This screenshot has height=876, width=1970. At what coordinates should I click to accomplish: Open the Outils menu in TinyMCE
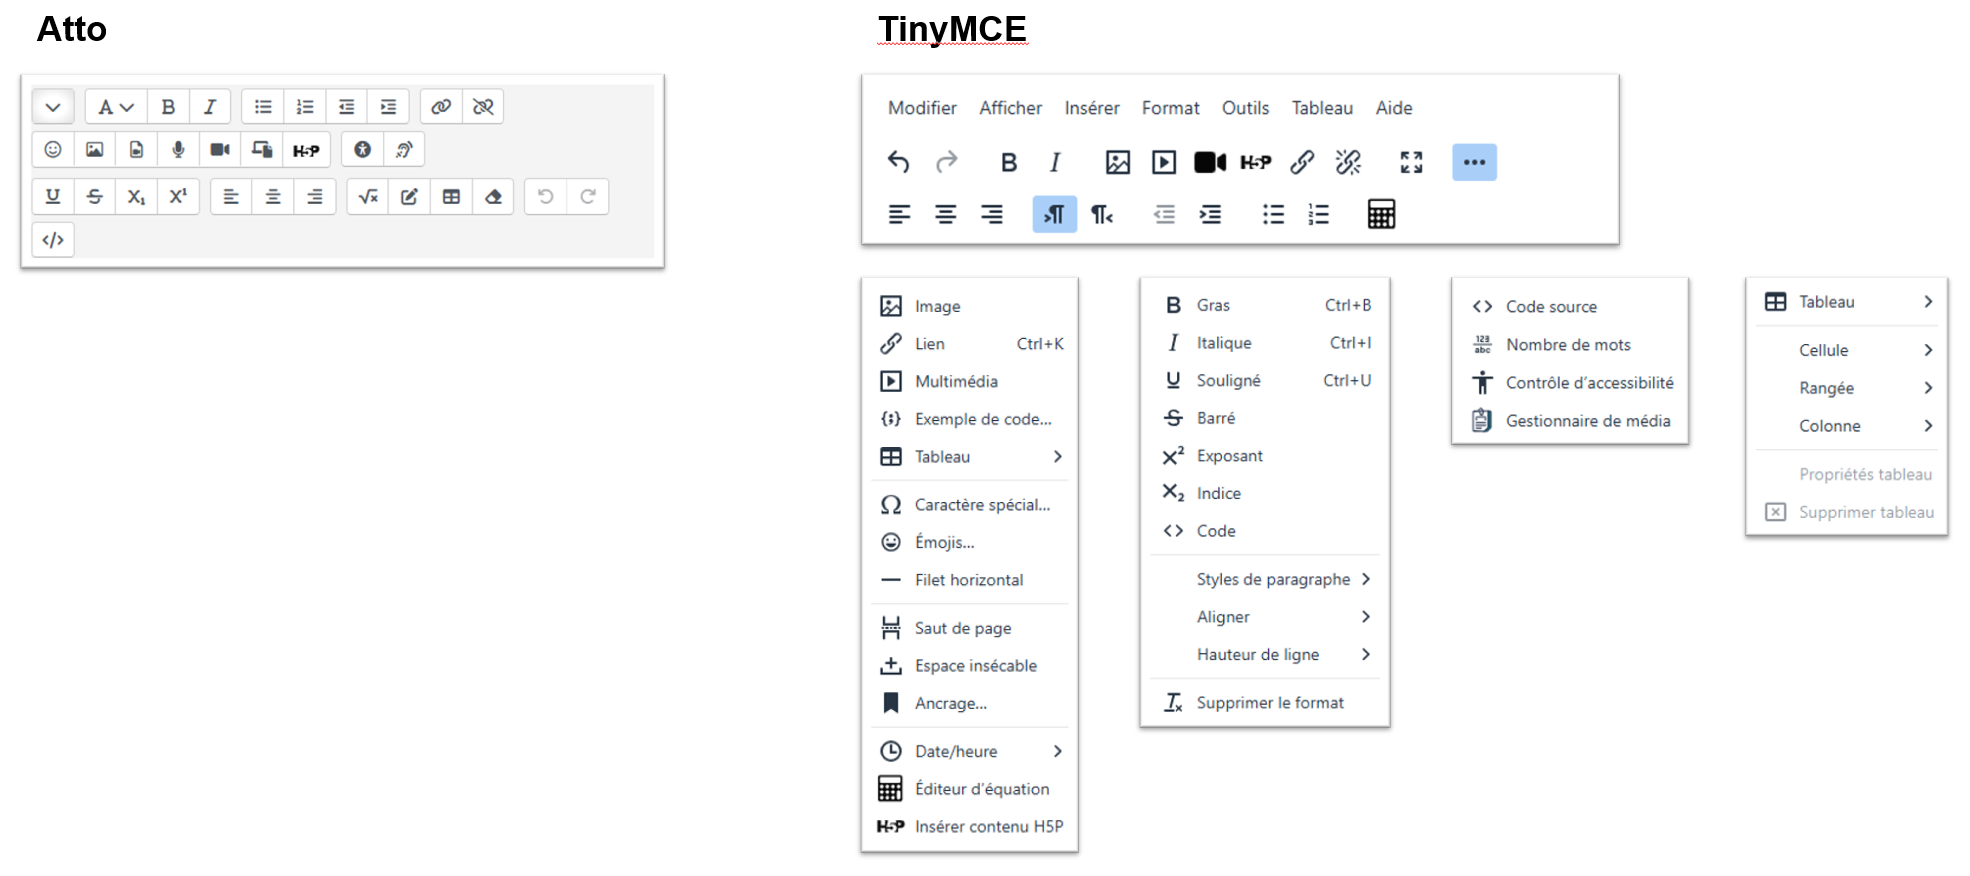(1245, 108)
